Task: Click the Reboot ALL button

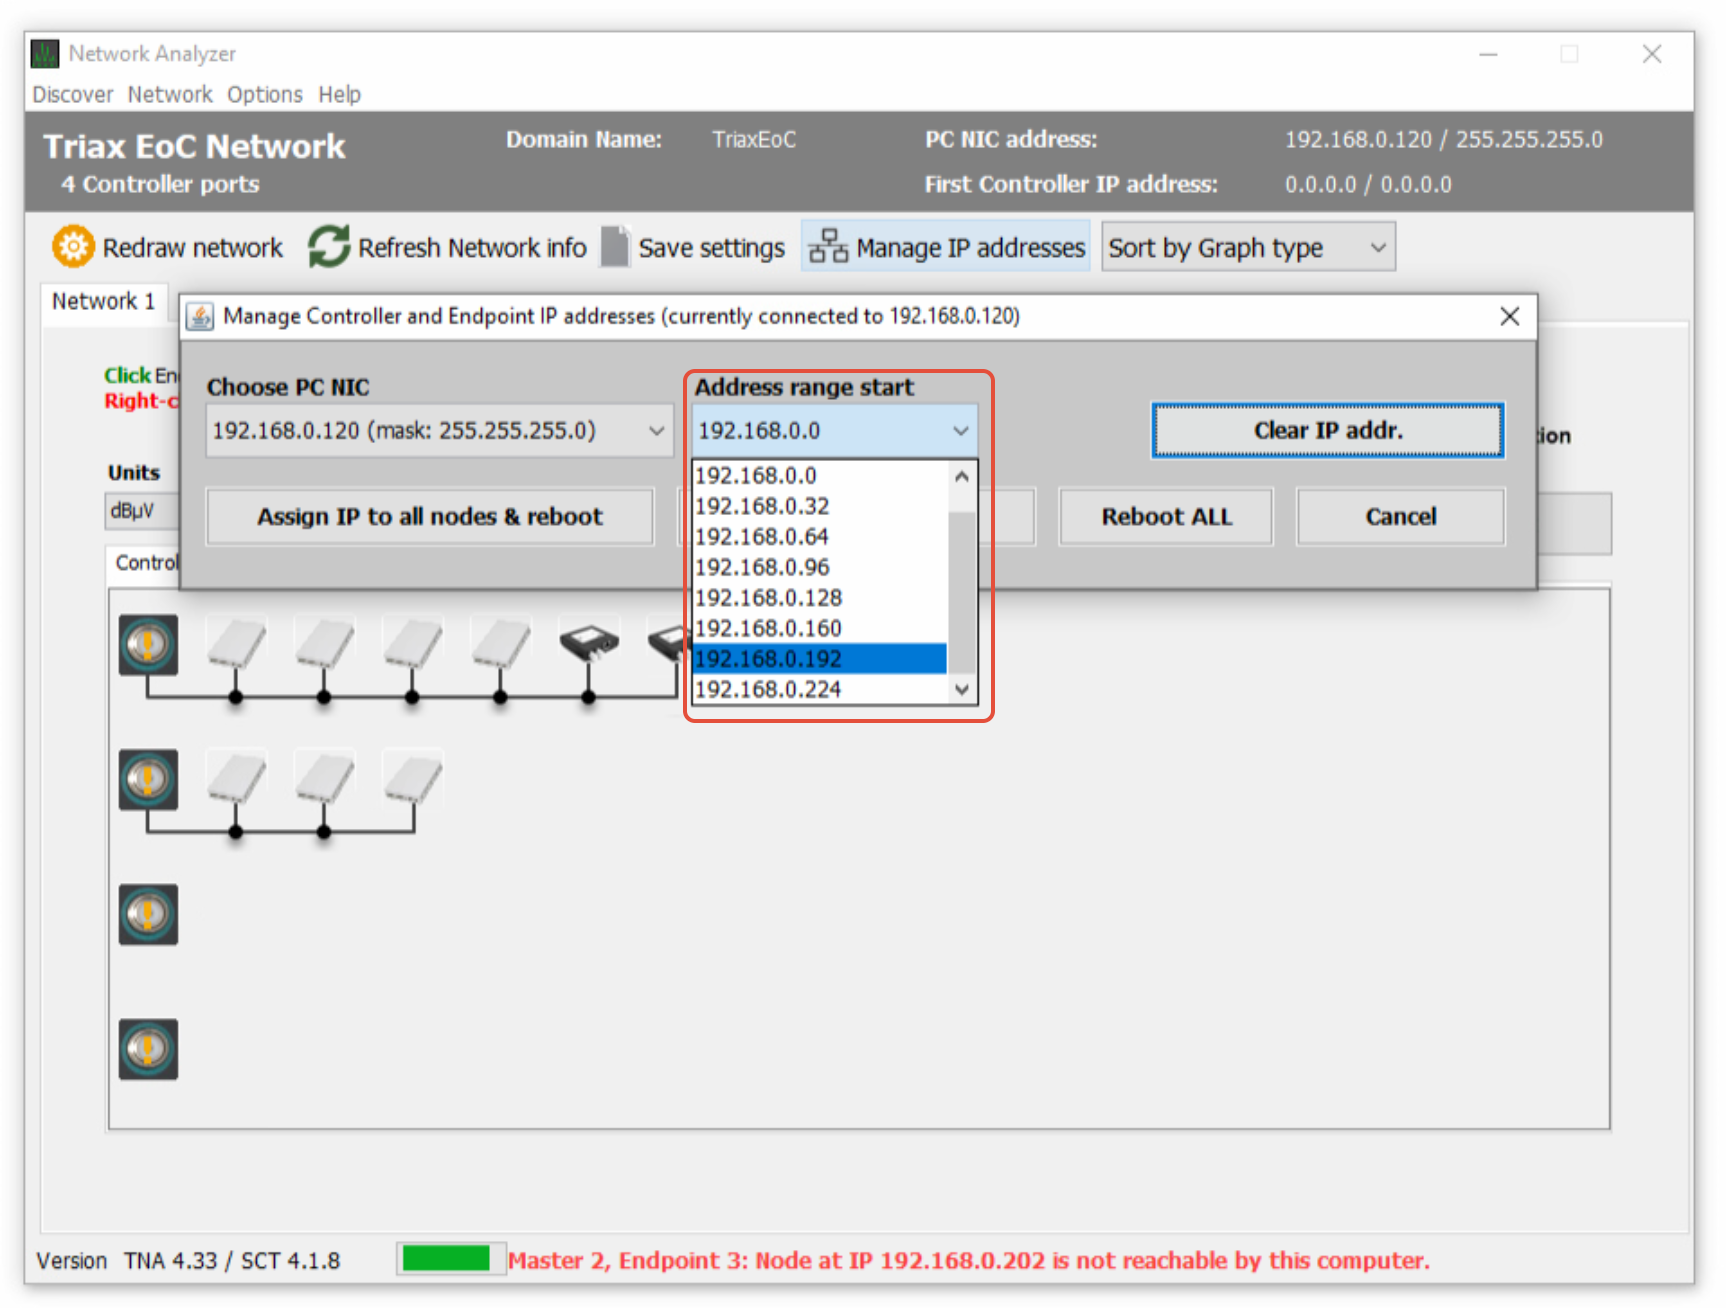Action: pyautogui.click(x=1166, y=516)
